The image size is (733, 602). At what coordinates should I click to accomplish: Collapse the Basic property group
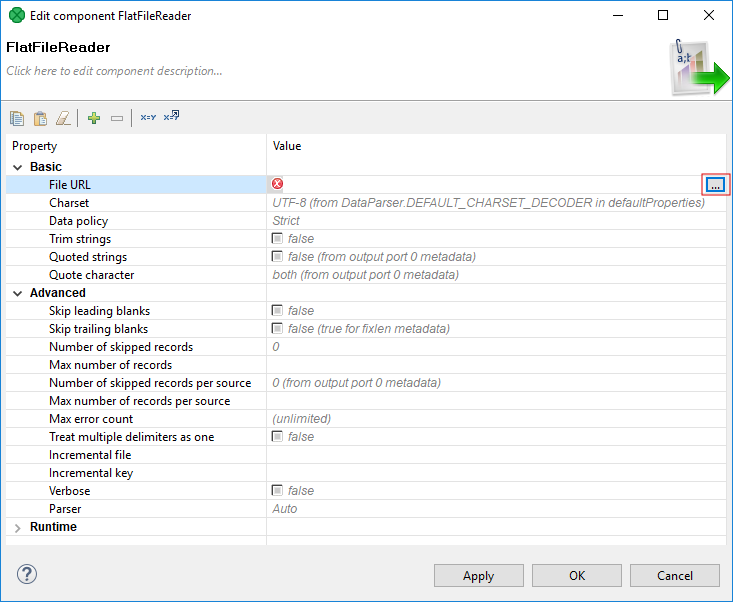[x=18, y=167]
